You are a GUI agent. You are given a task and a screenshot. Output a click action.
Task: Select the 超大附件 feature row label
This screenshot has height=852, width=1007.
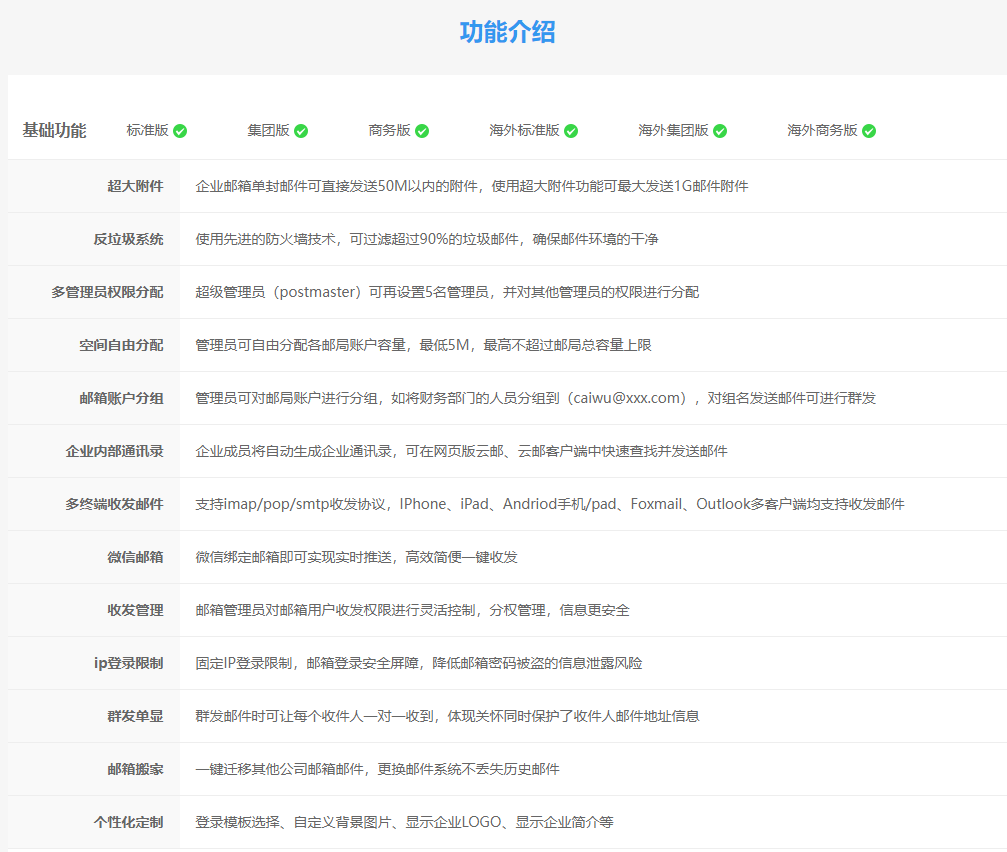coord(135,186)
